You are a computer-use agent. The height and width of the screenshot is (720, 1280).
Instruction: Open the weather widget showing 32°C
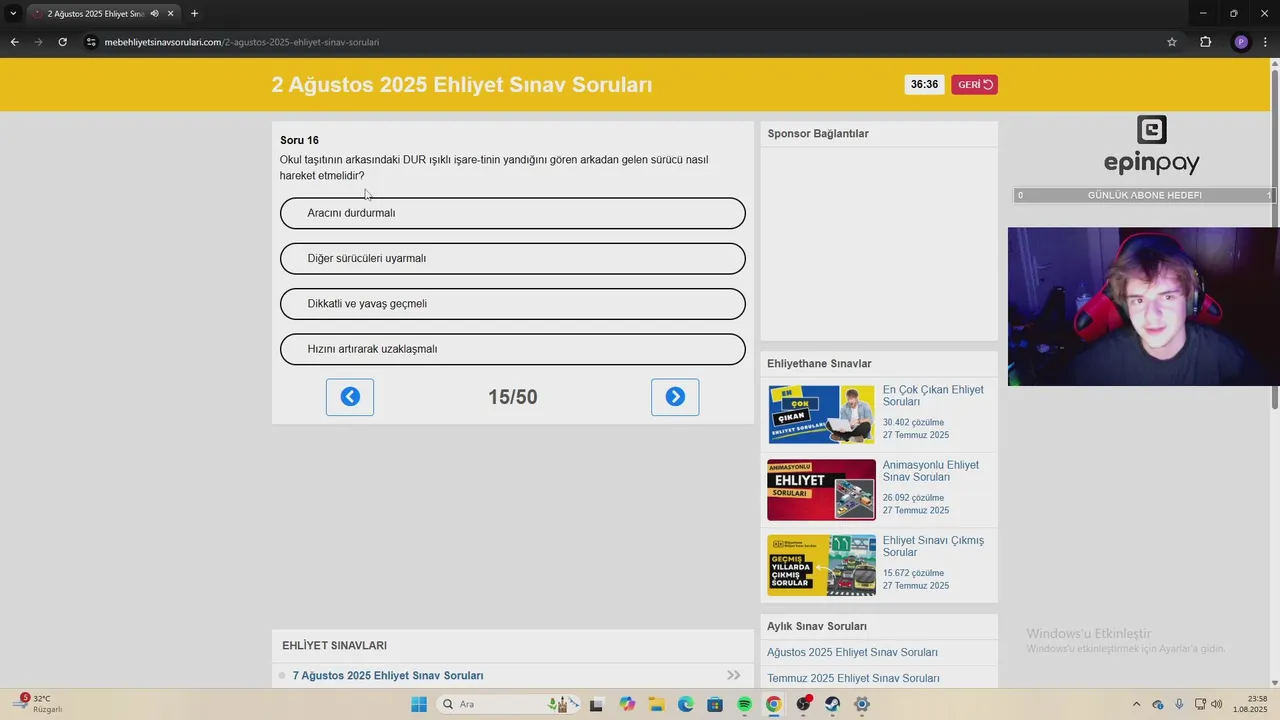pyautogui.click(x=38, y=704)
